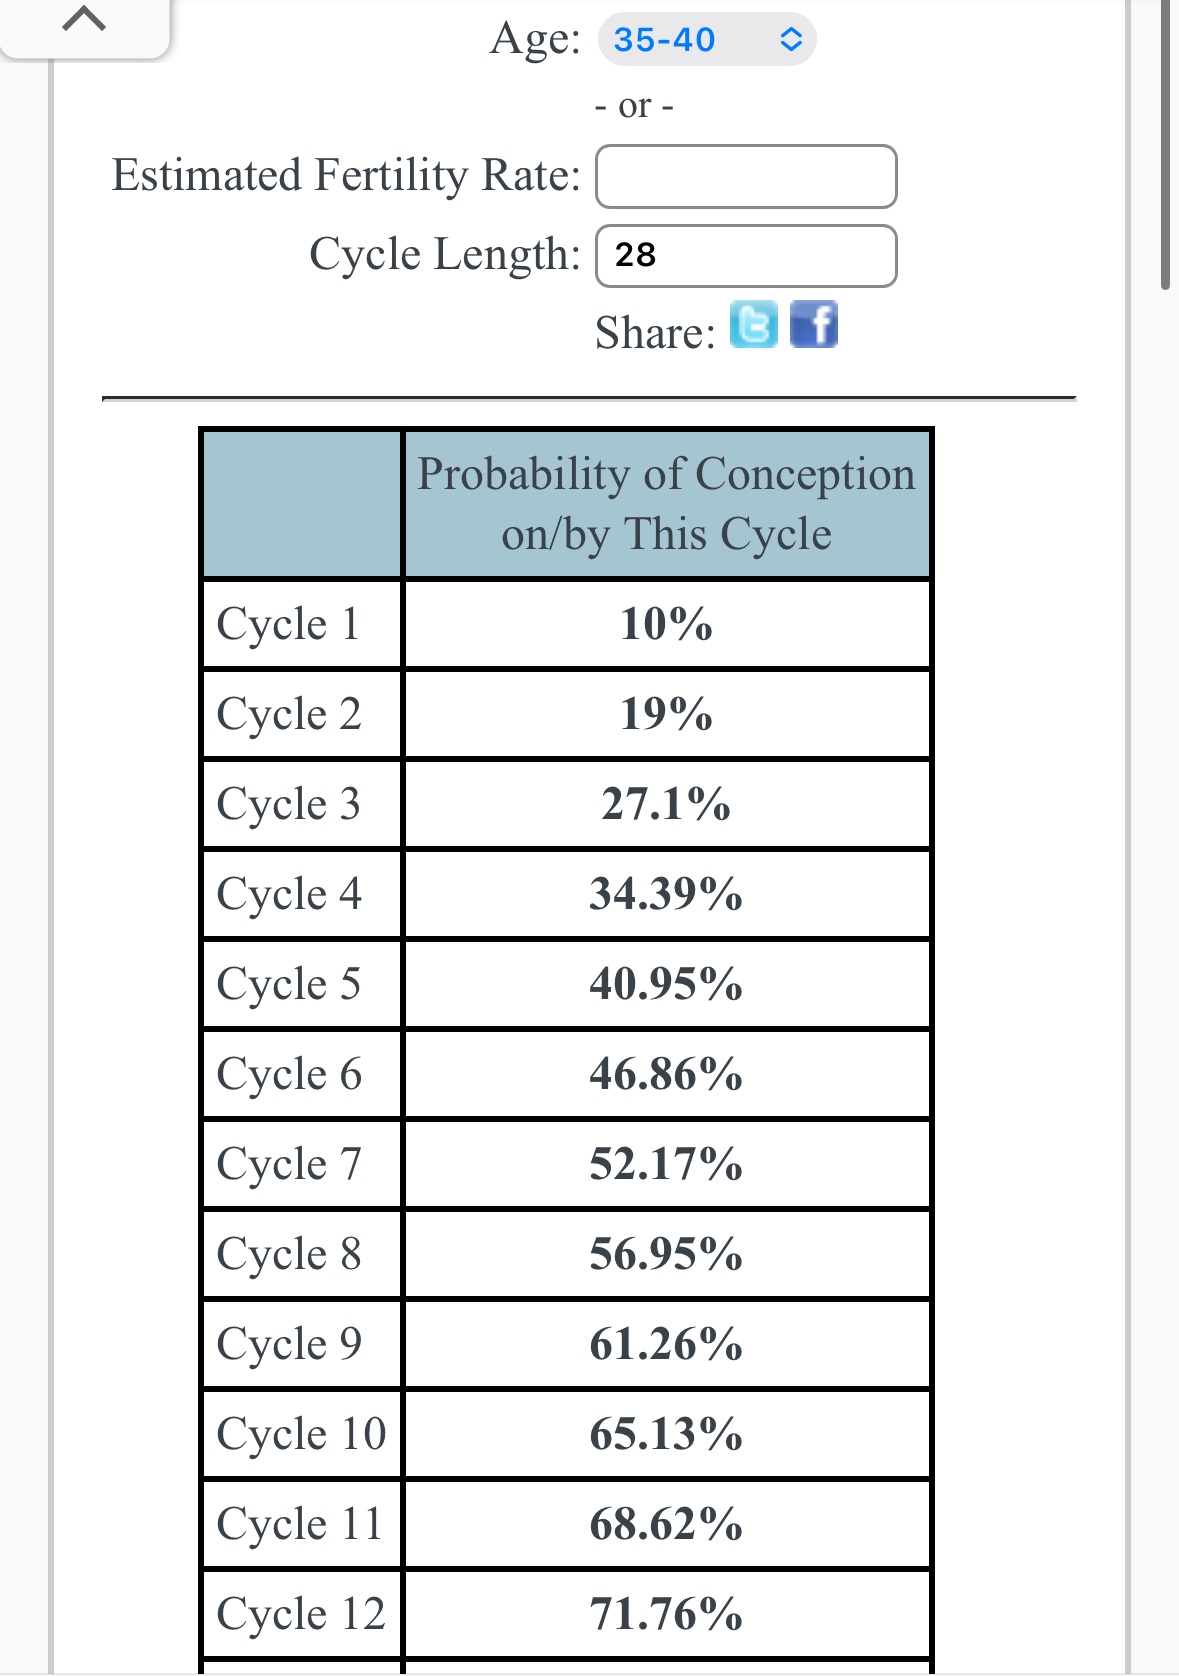Click the 61.26% probability cell
This screenshot has width=1179, height=1676.
click(x=666, y=1344)
